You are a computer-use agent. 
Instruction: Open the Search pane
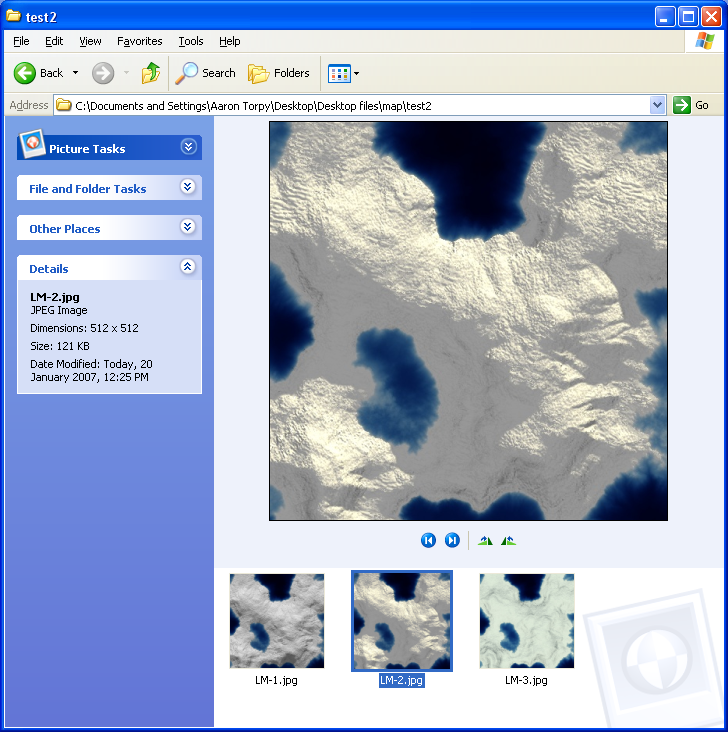[x=205, y=73]
